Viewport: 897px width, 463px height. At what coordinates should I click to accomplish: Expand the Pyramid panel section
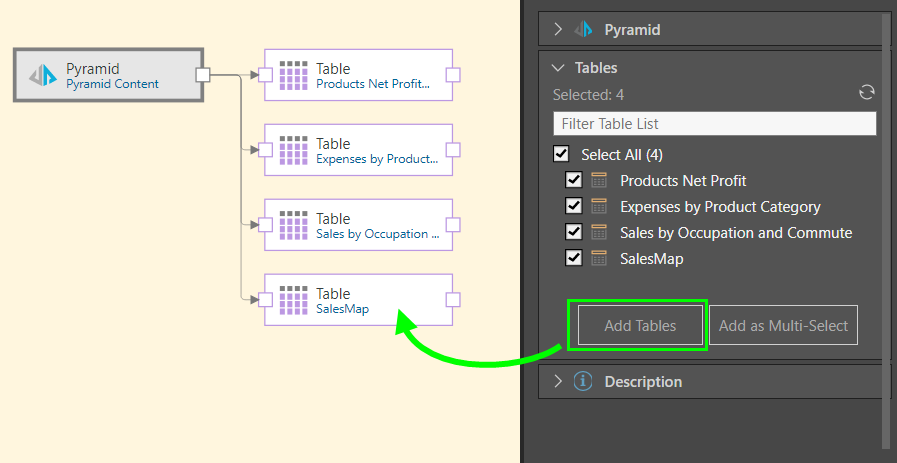(x=558, y=30)
